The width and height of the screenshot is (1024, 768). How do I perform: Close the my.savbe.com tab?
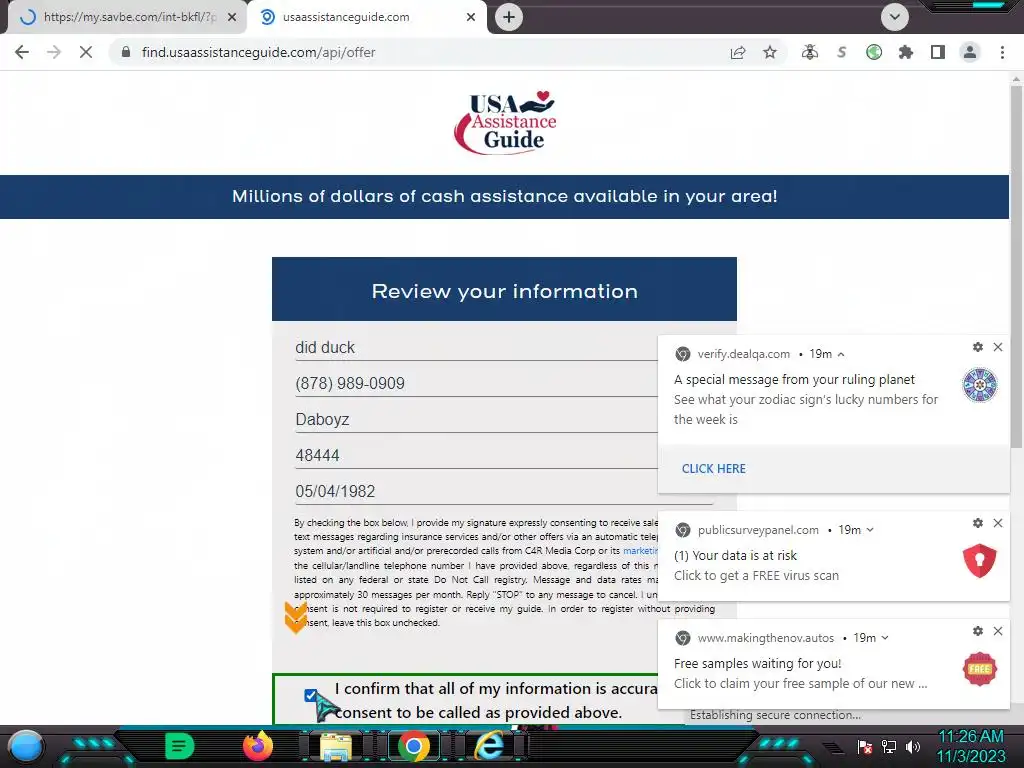tap(232, 17)
